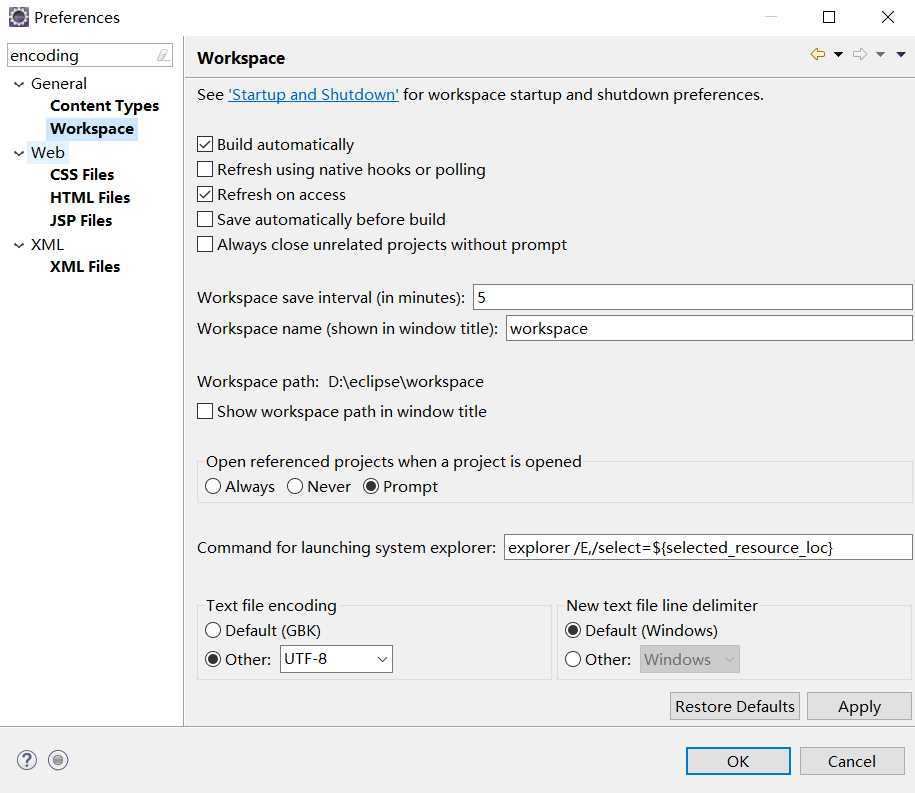
Task: Collapse the General tree node
Action: click(18, 84)
